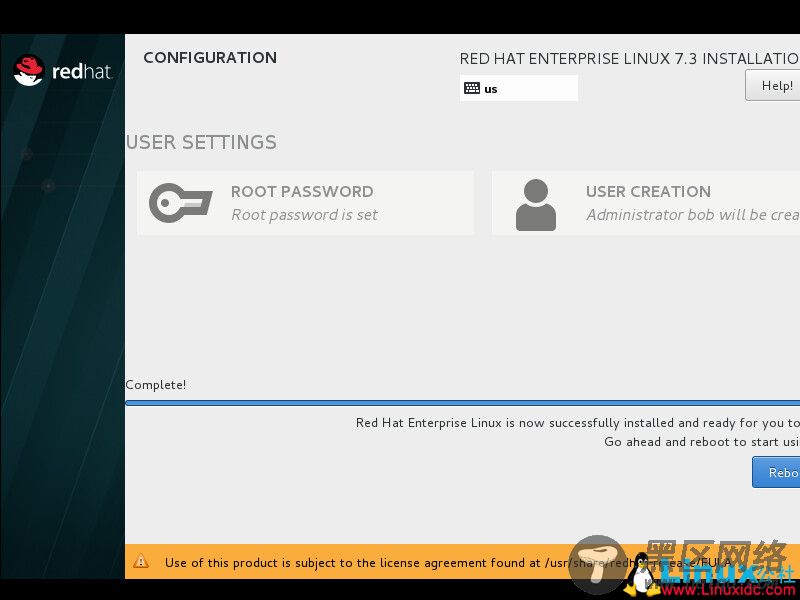The height and width of the screenshot is (600, 800).
Task: Open the Help! button
Action: pos(772,85)
